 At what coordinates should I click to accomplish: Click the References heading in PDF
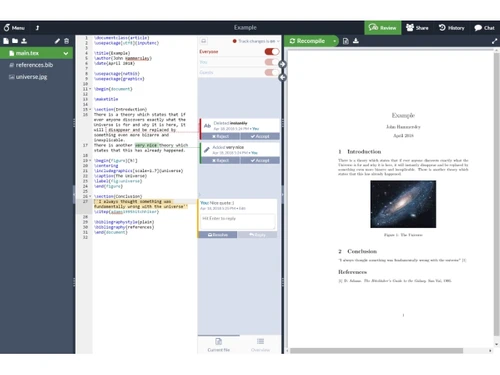pyautogui.click(x=352, y=272)
